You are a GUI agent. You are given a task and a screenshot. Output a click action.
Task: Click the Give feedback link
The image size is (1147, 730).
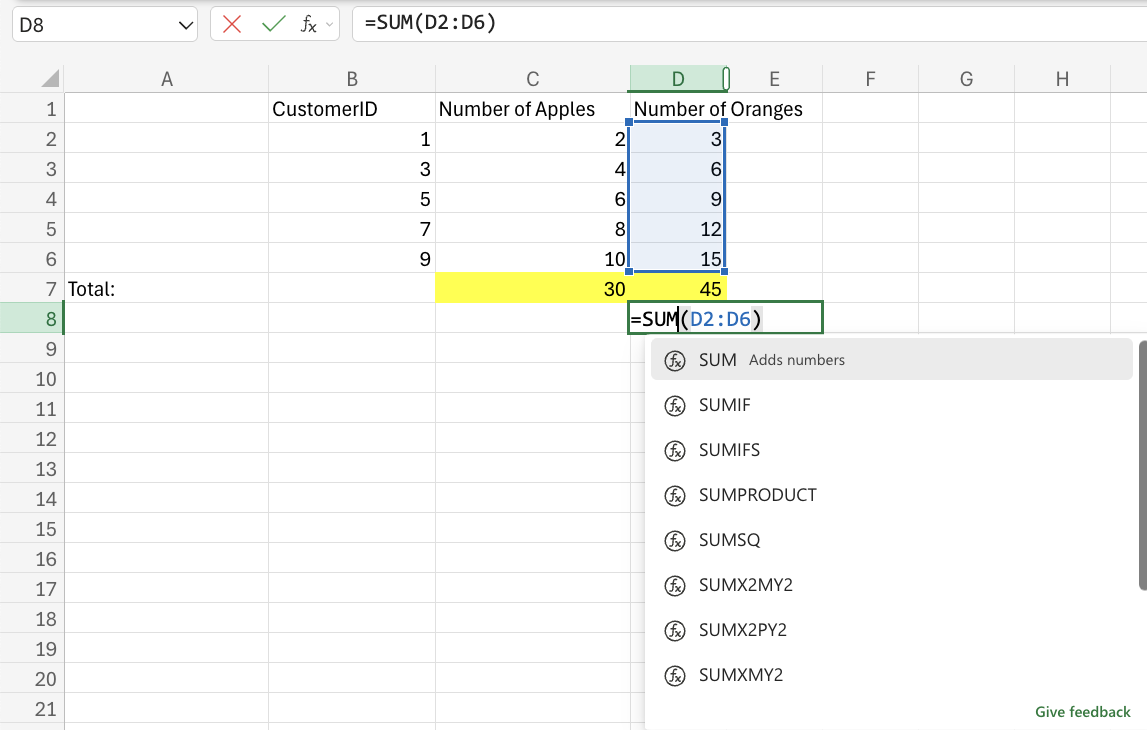tap(1082, 711)
